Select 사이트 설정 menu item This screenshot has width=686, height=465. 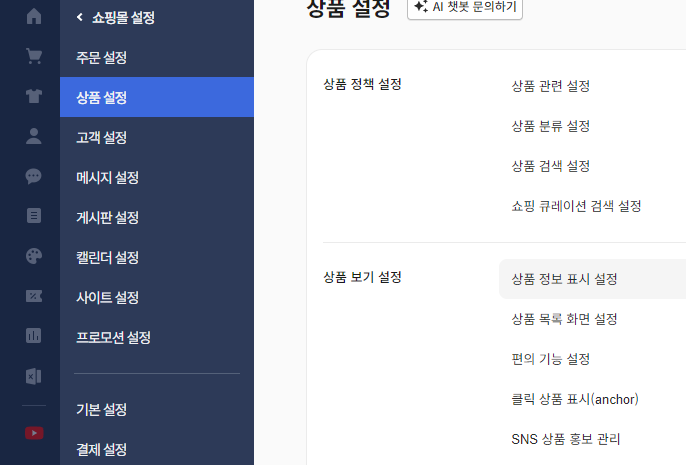point(157,297)
